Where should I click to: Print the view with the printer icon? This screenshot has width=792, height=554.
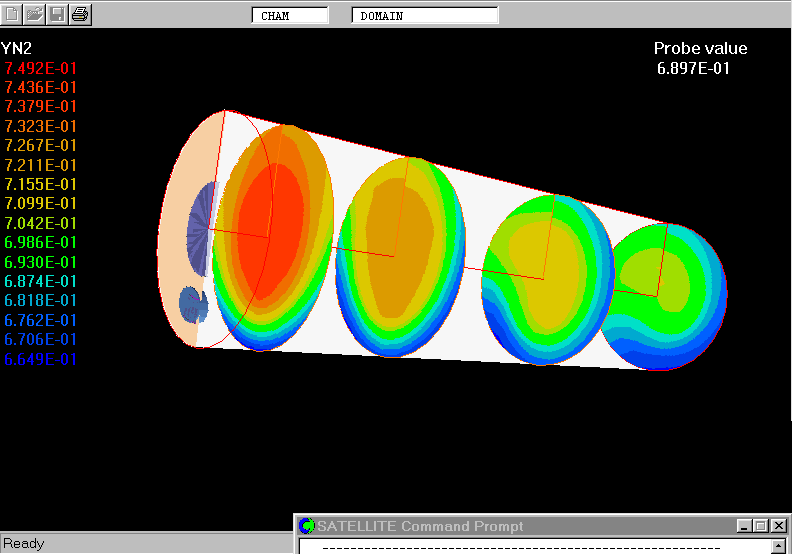coord(81,14)
